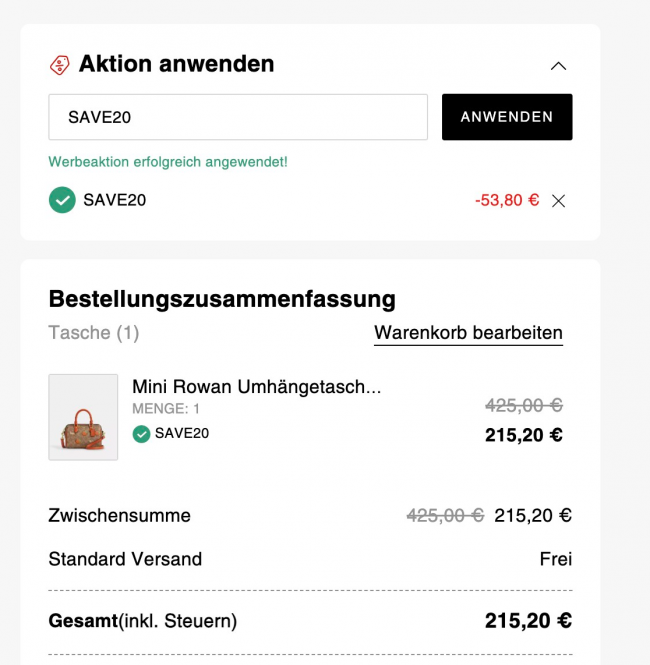Click the Gesamt total 215,20 €
Screen dimensions: 650x665
pyautogui.click(x=528, y=620)
